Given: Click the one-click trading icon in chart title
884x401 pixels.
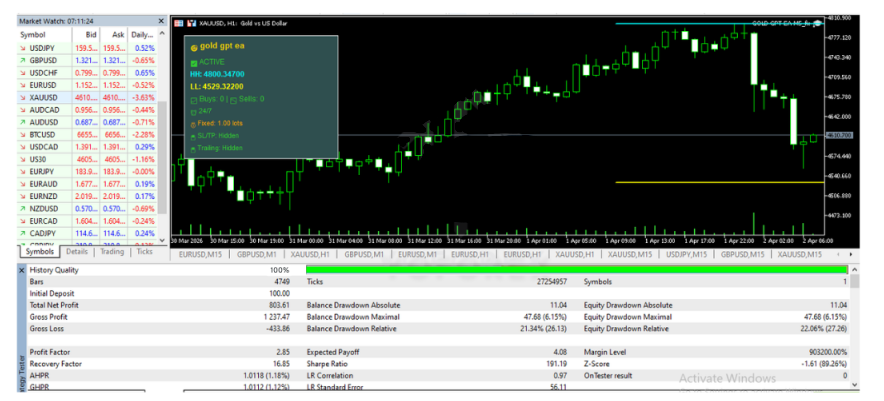Looking at the screenshot, I should click(192, 23).
